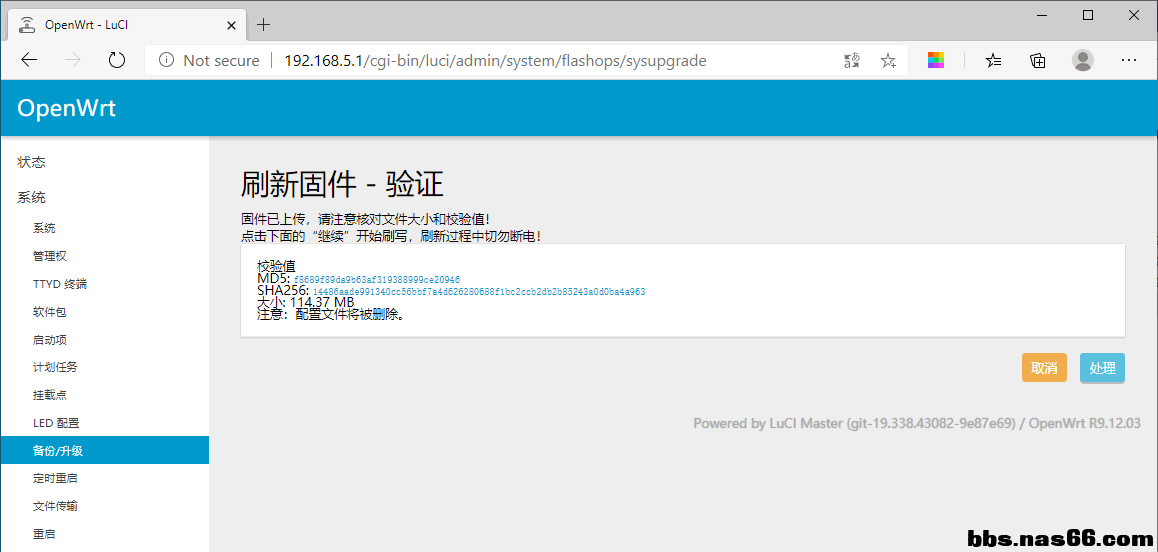Open the TTYD 终端 menu item
The height and width of the screenshot is (552, 1158).
point(60,284)
